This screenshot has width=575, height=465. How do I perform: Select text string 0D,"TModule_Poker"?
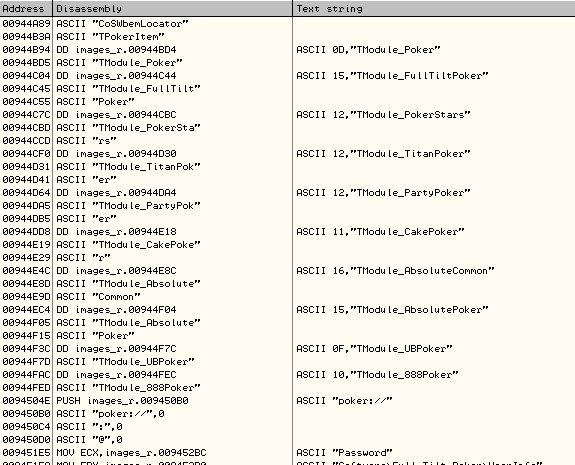[x=368, y=50]
